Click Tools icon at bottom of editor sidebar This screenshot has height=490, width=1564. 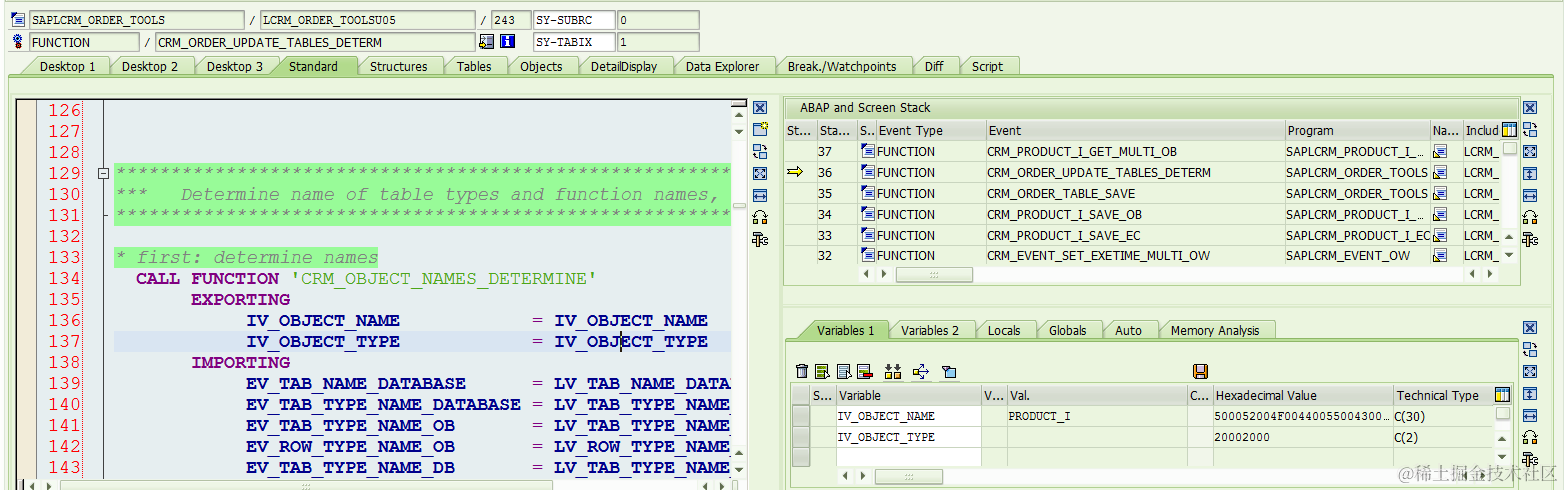tap(760, 239)
